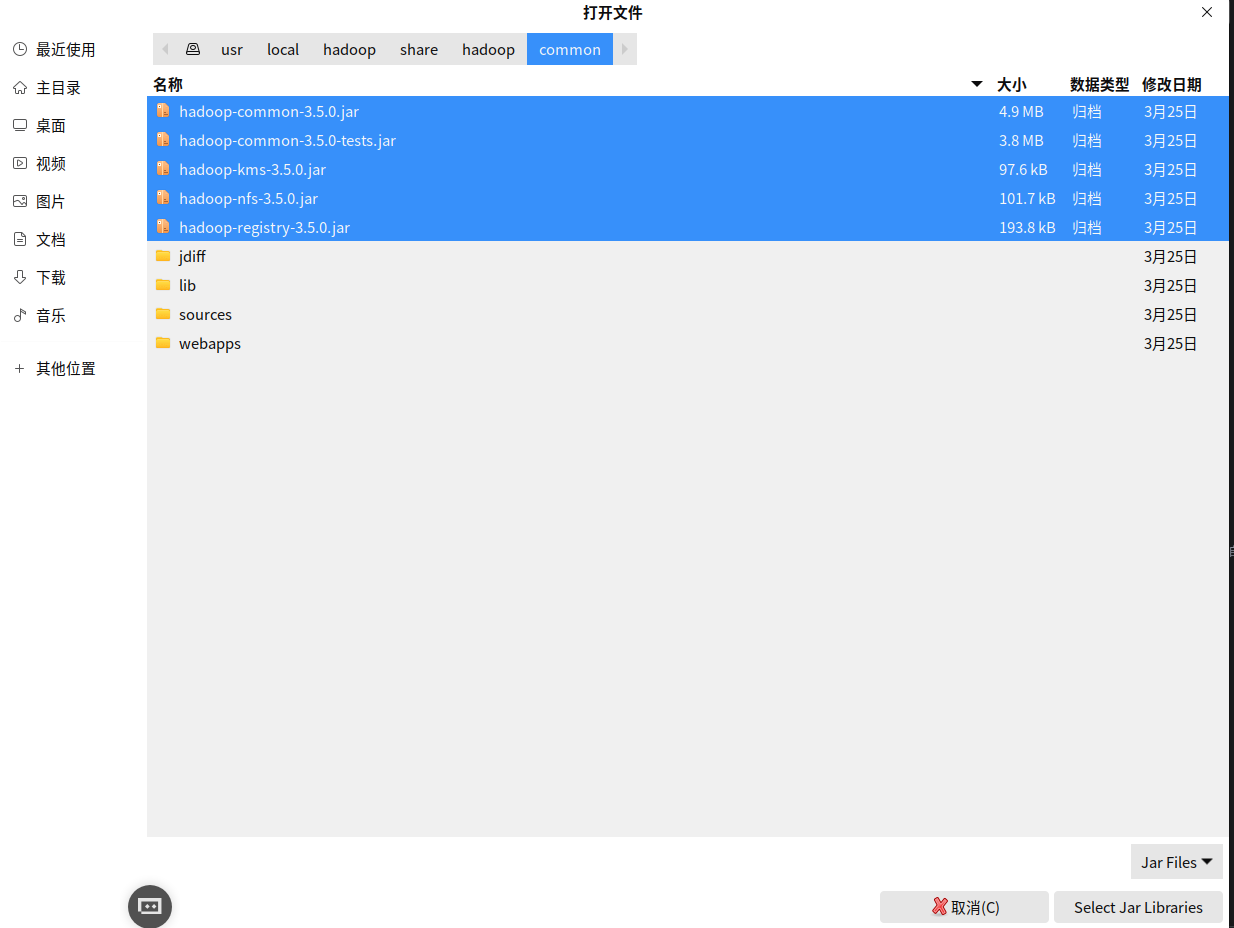Go to 主目录 home folder
Viewport: 1234px width, 928px height.
click(x=58, y=88)
